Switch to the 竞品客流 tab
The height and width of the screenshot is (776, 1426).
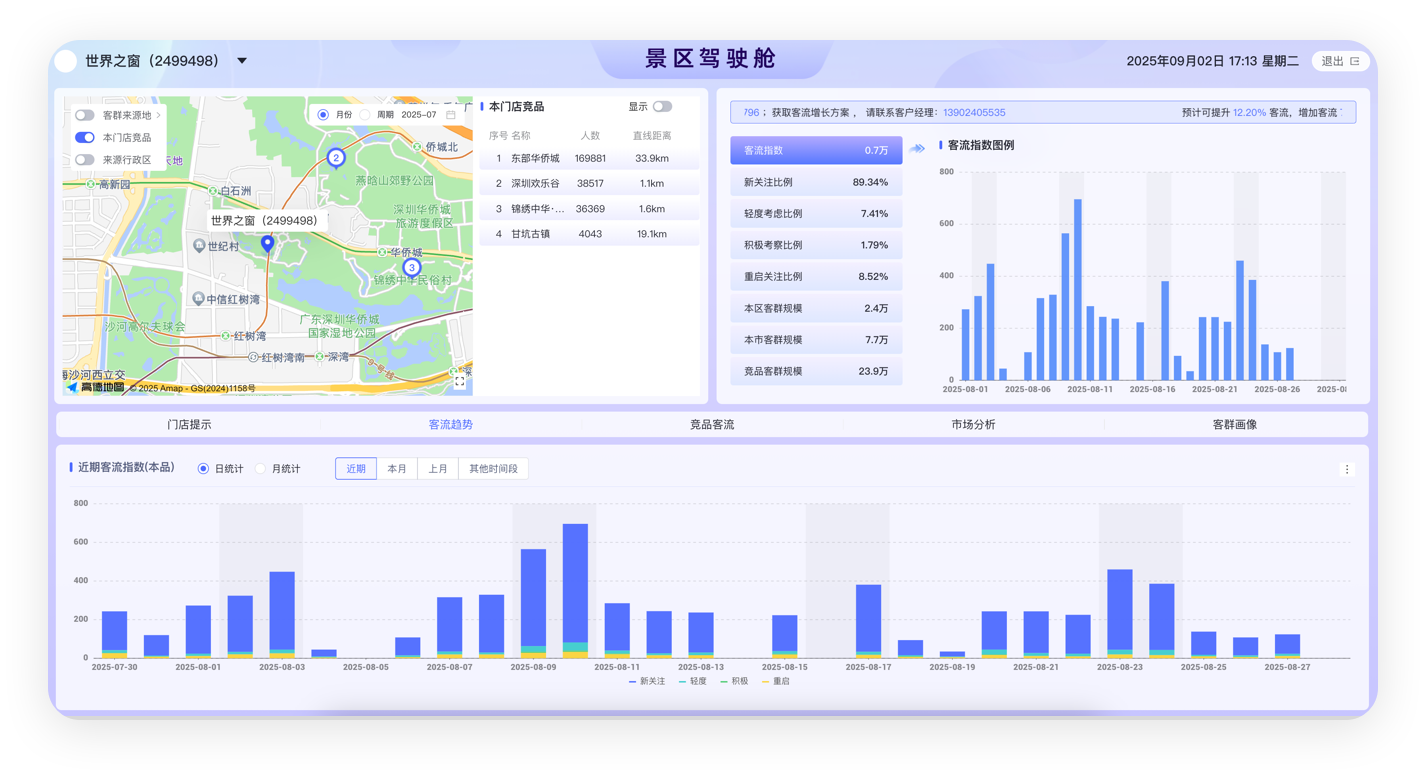[x=712, y=424]
